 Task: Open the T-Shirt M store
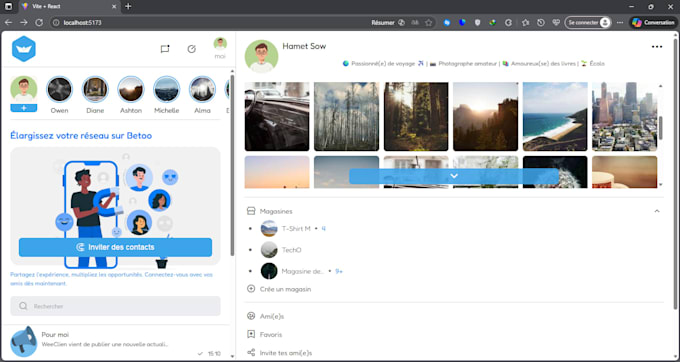coord(296,228)
